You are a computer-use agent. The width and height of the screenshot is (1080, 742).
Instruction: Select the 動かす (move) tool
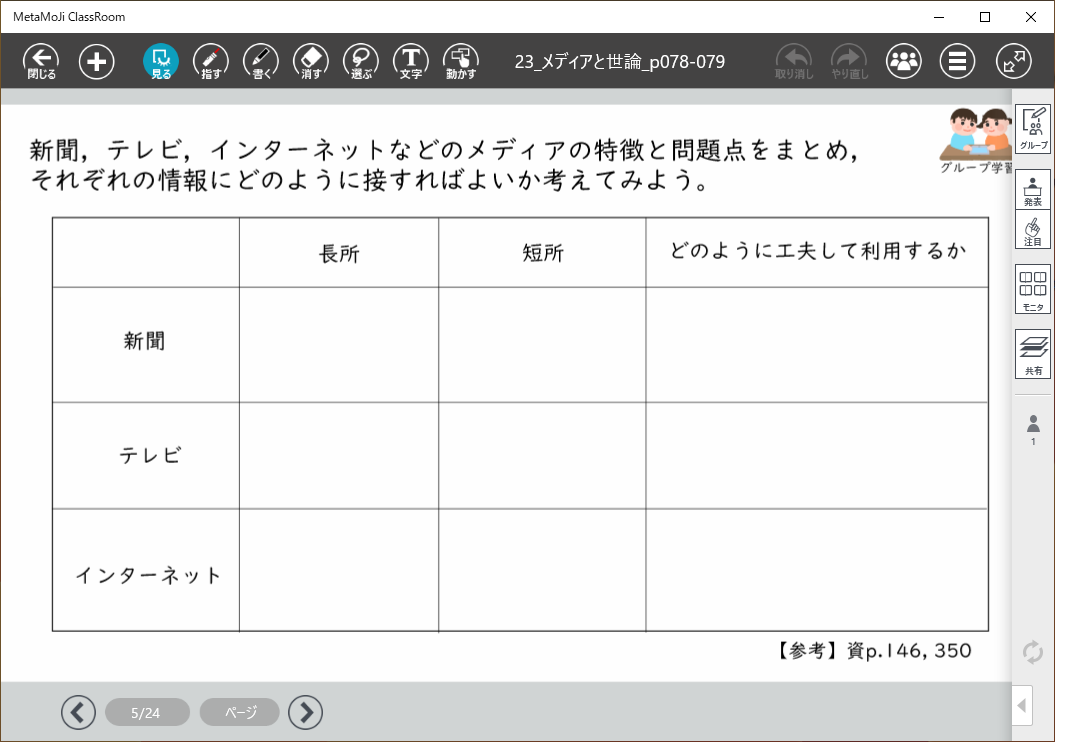pyautogui.click(x=461, y=61)
